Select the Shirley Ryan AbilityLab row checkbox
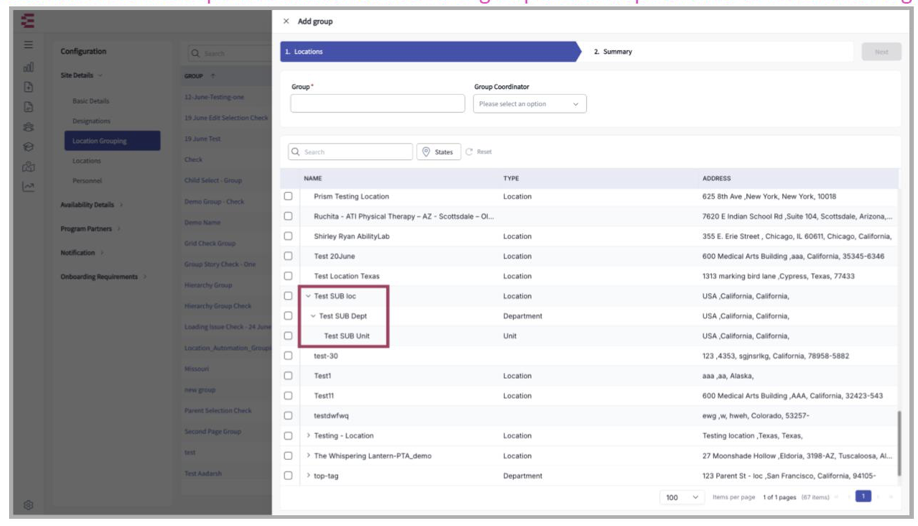The height and width of the screenshot is (526, 918). coord(288,237)
